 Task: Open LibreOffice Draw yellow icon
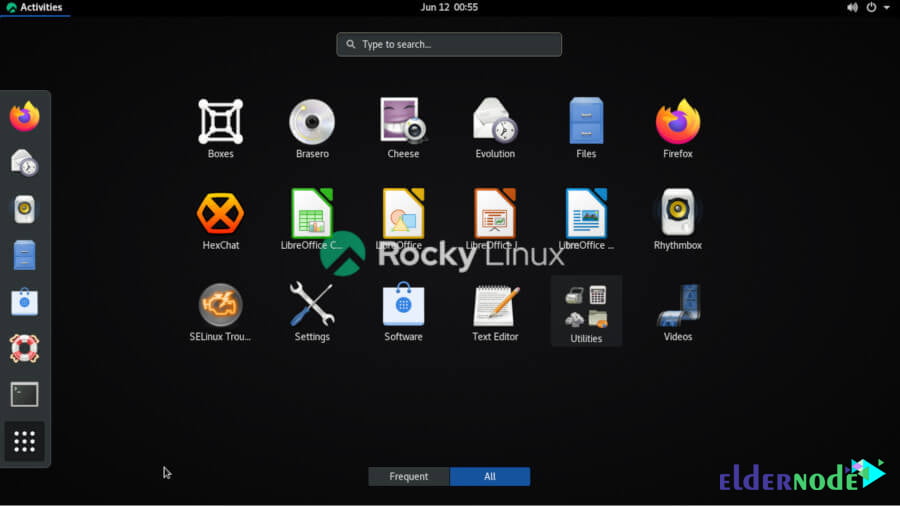(403, 219)
